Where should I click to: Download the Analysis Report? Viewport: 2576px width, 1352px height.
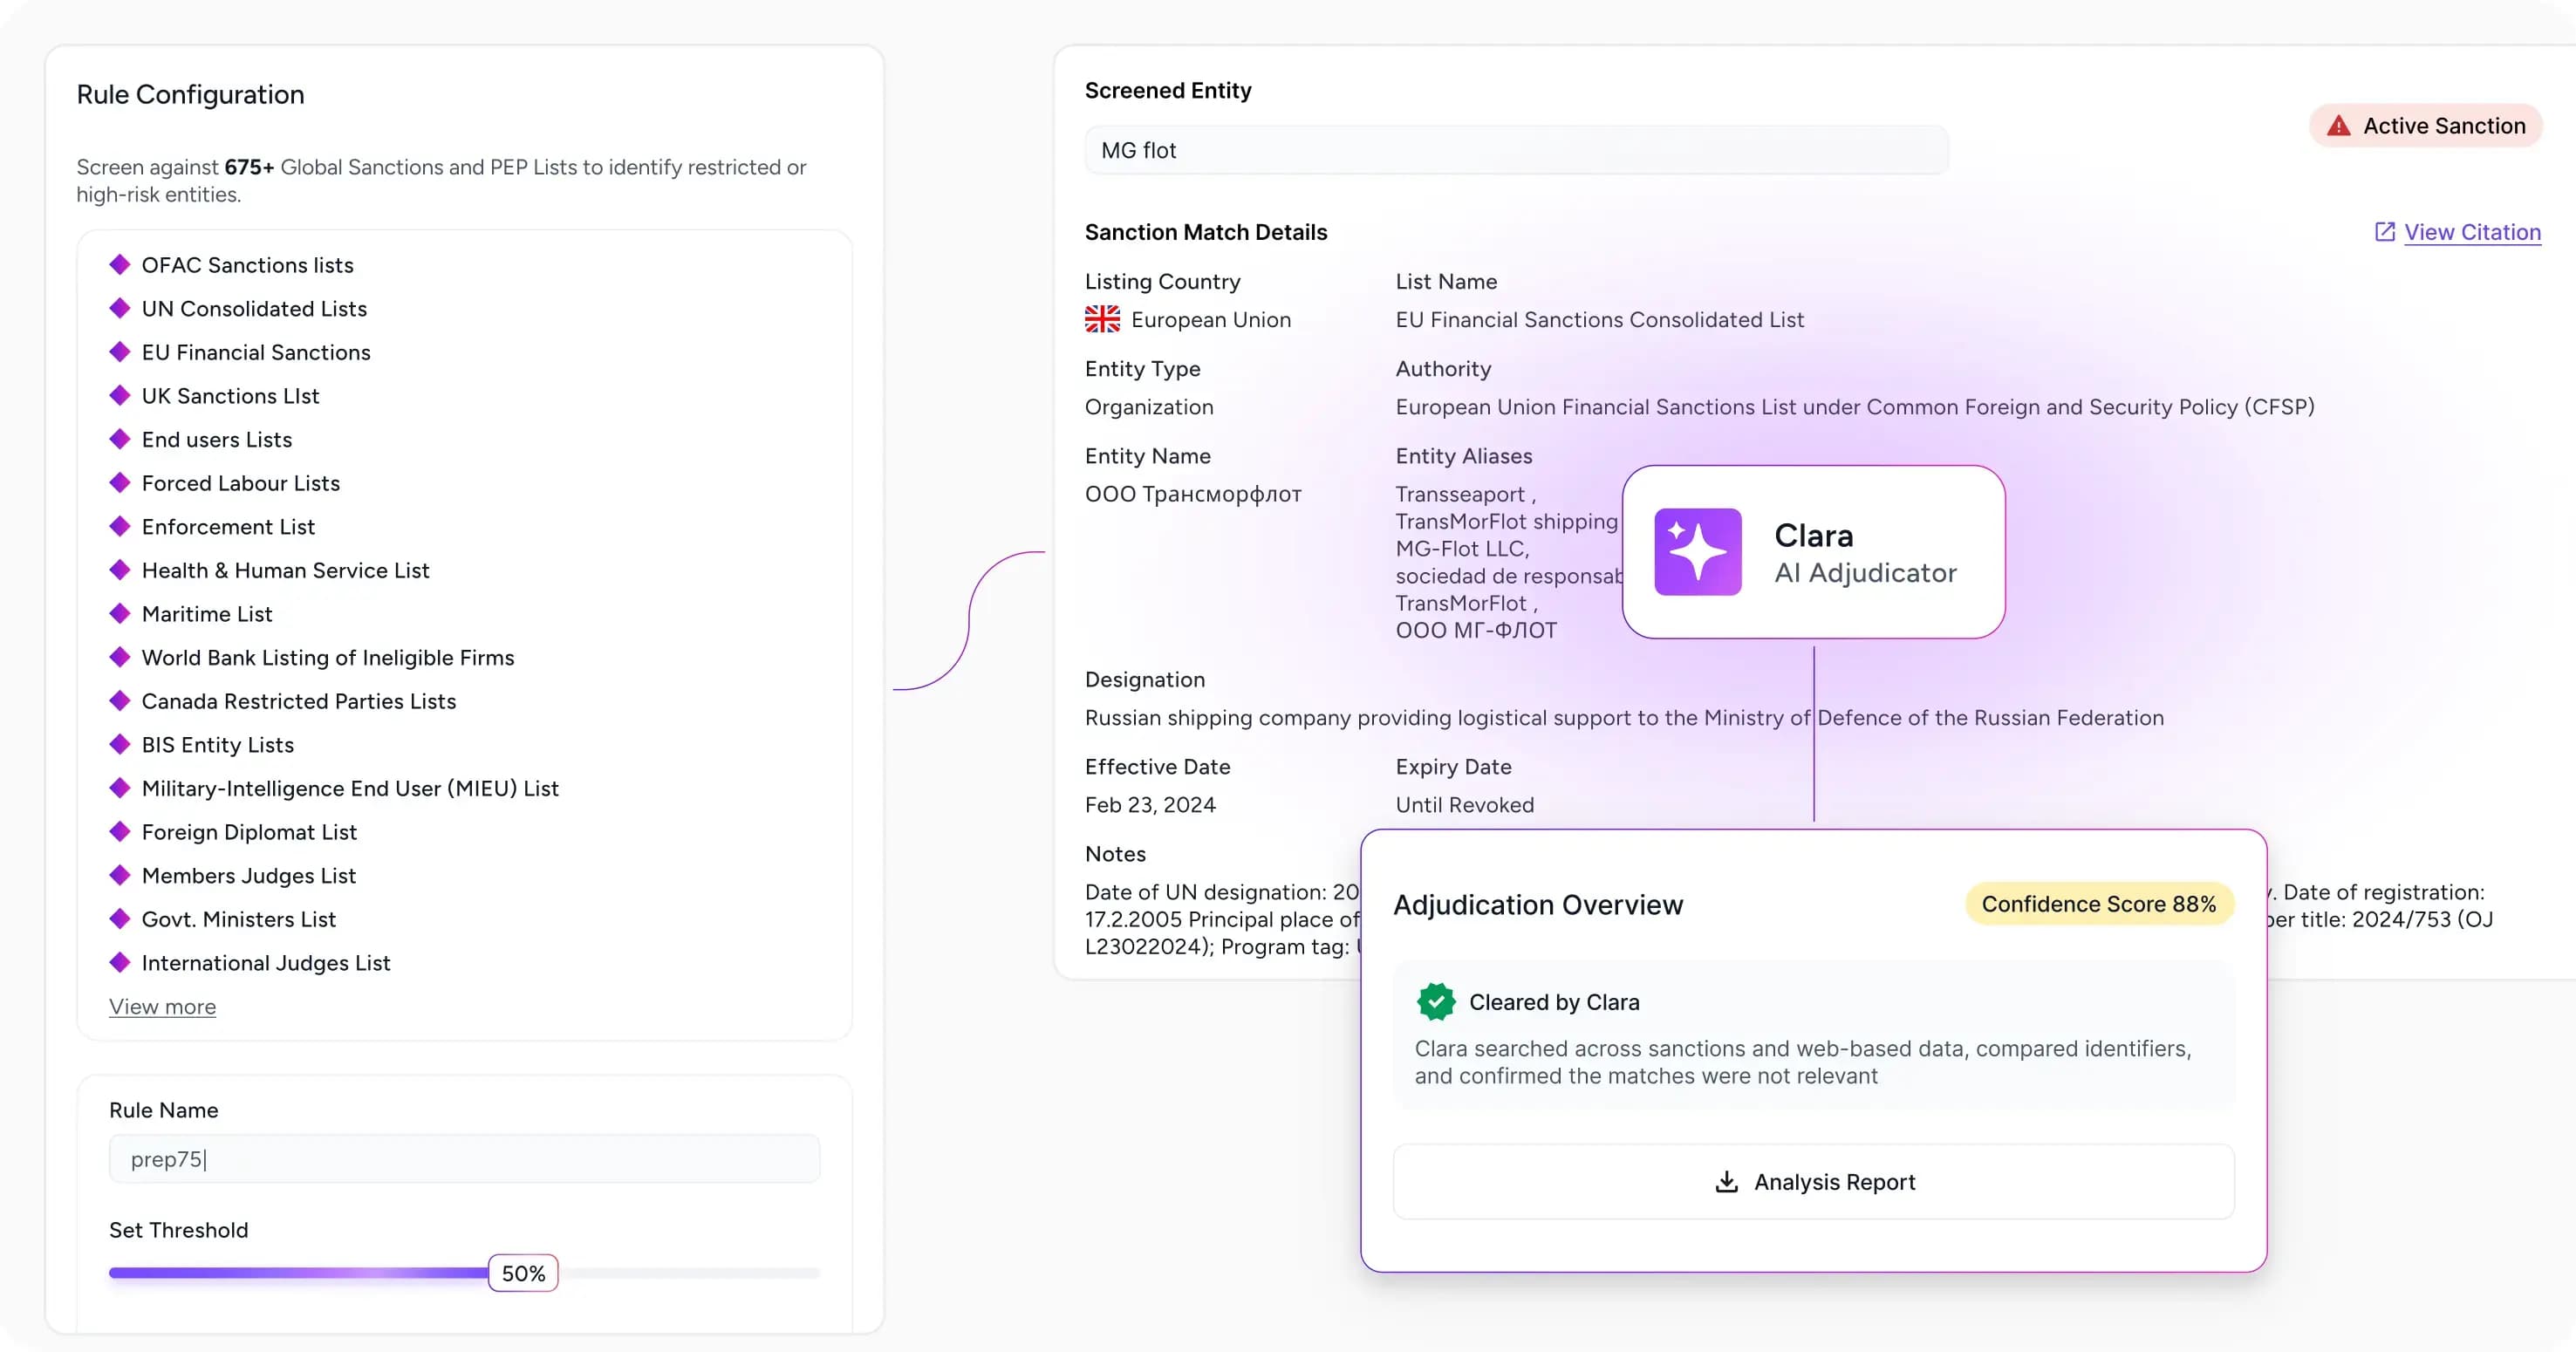coord(1813,1181)
